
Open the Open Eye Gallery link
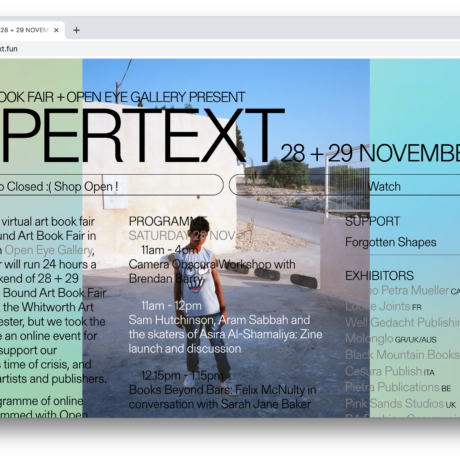pos(49,250)
